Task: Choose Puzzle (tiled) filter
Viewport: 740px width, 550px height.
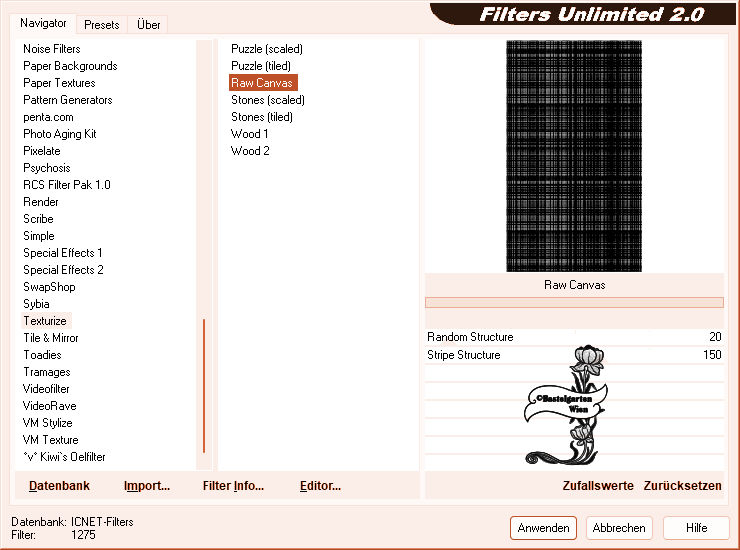Action: click(x=261, y=66)
